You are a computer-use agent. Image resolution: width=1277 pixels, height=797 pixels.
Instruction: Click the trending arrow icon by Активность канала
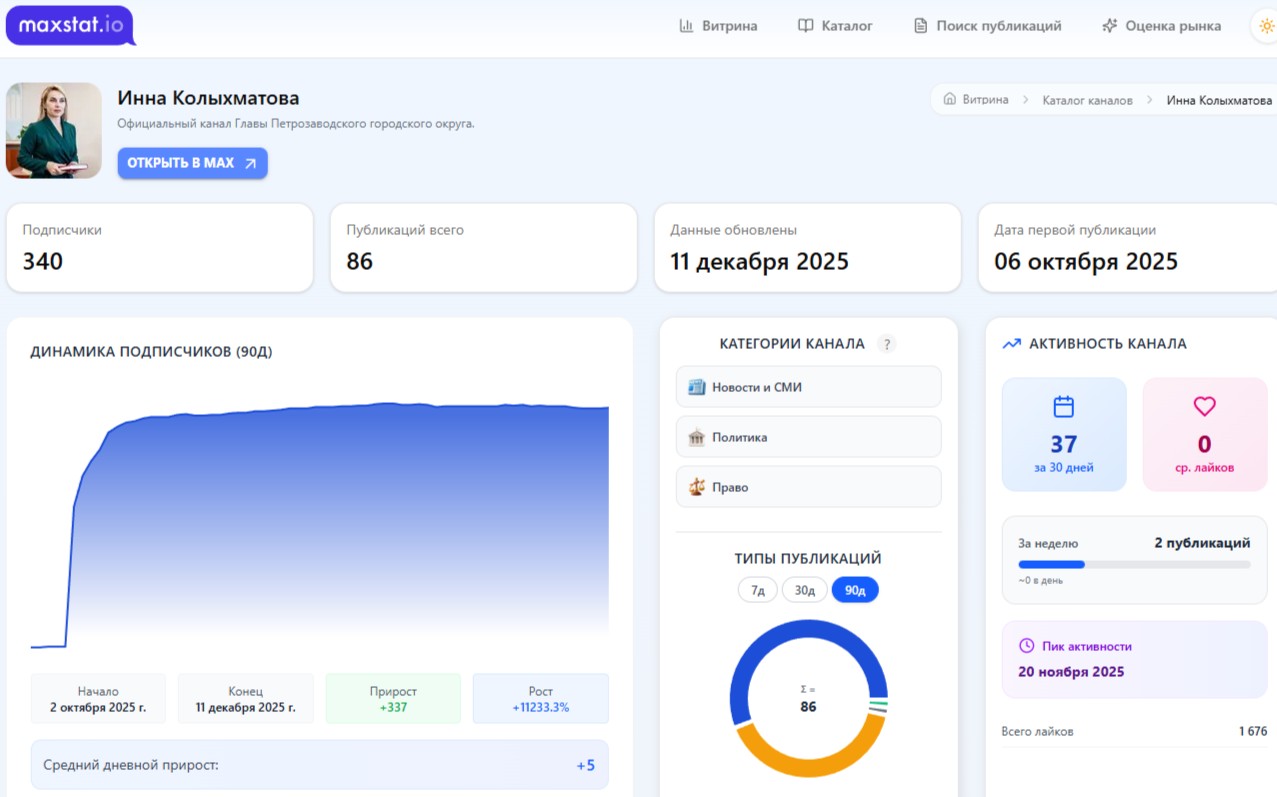click(1011, 344)
